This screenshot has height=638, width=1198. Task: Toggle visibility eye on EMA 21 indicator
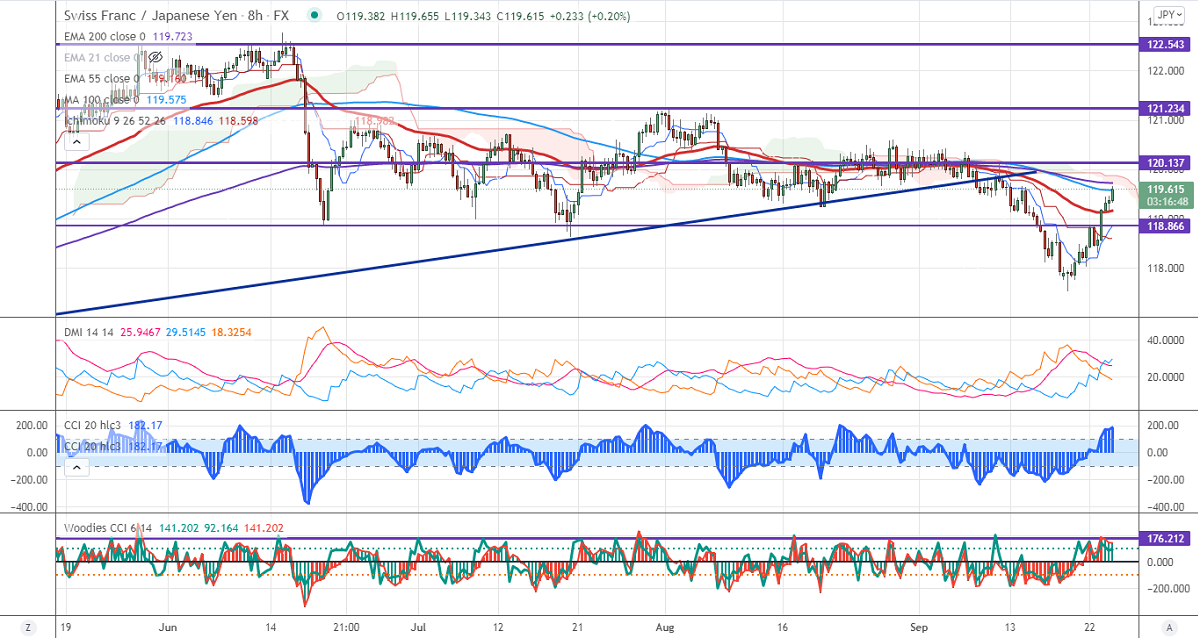[x=155, y=57]
